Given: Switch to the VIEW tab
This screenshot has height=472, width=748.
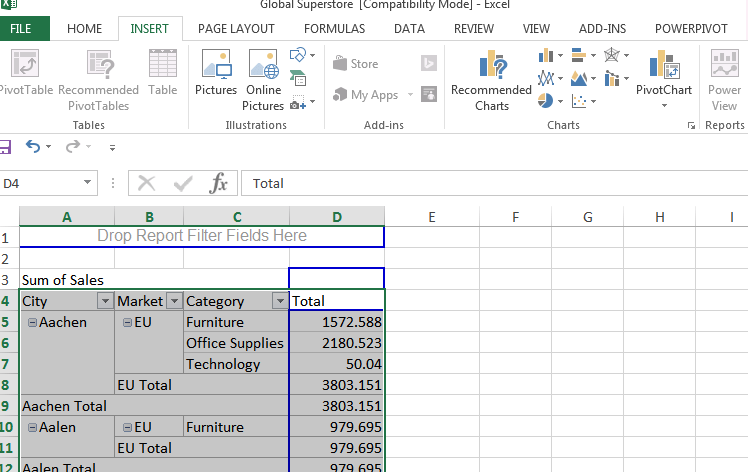Looking at the screenshot, I should (x=536, y=29).
